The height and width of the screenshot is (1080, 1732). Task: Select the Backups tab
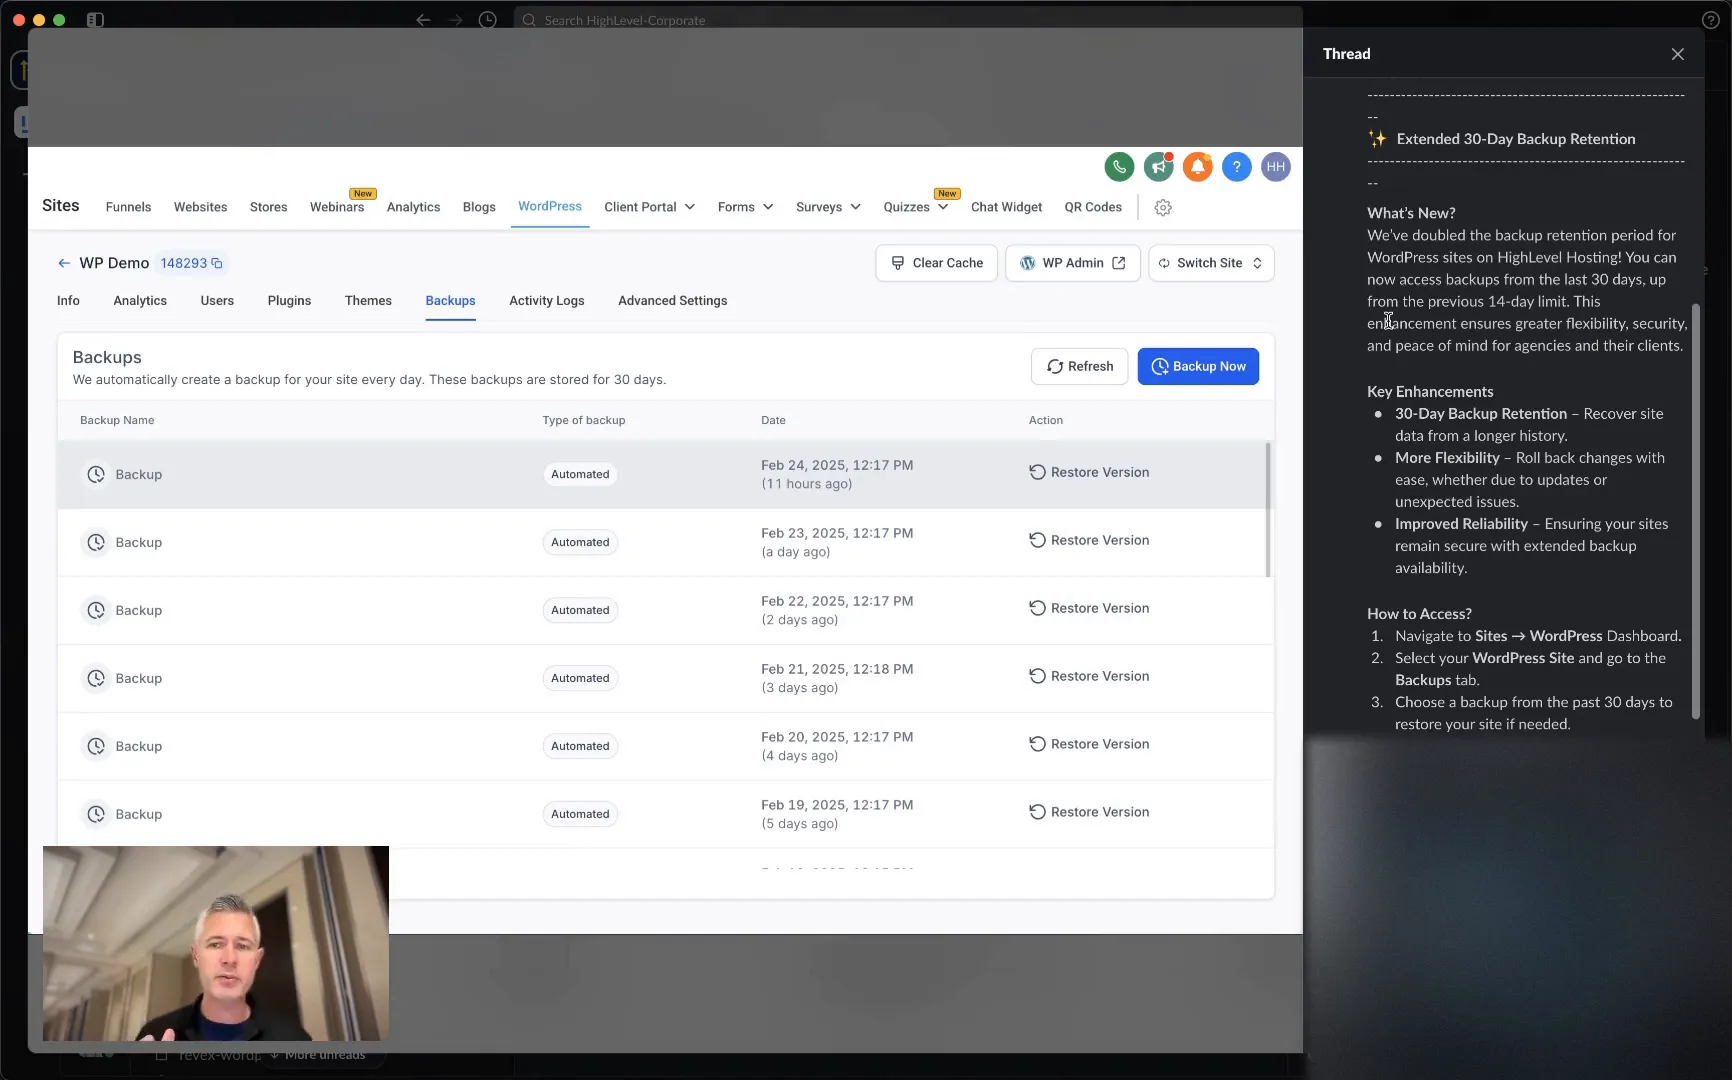pos(450,300)
